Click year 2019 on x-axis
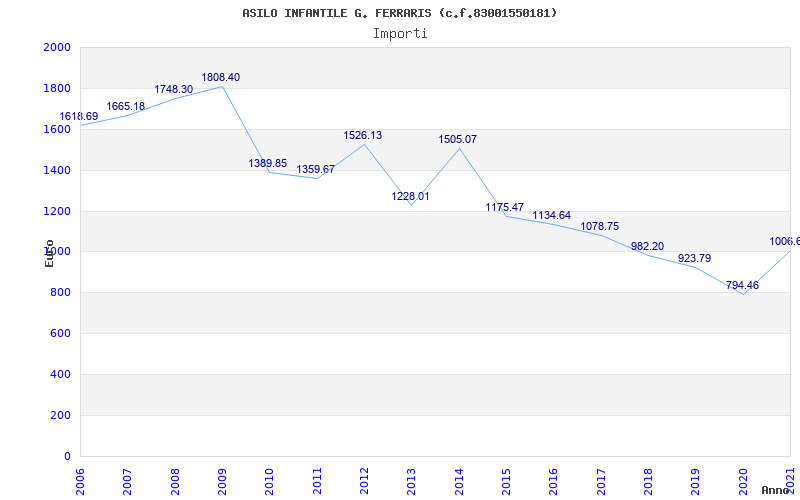800x500 pixels. (x=696, y=481)
